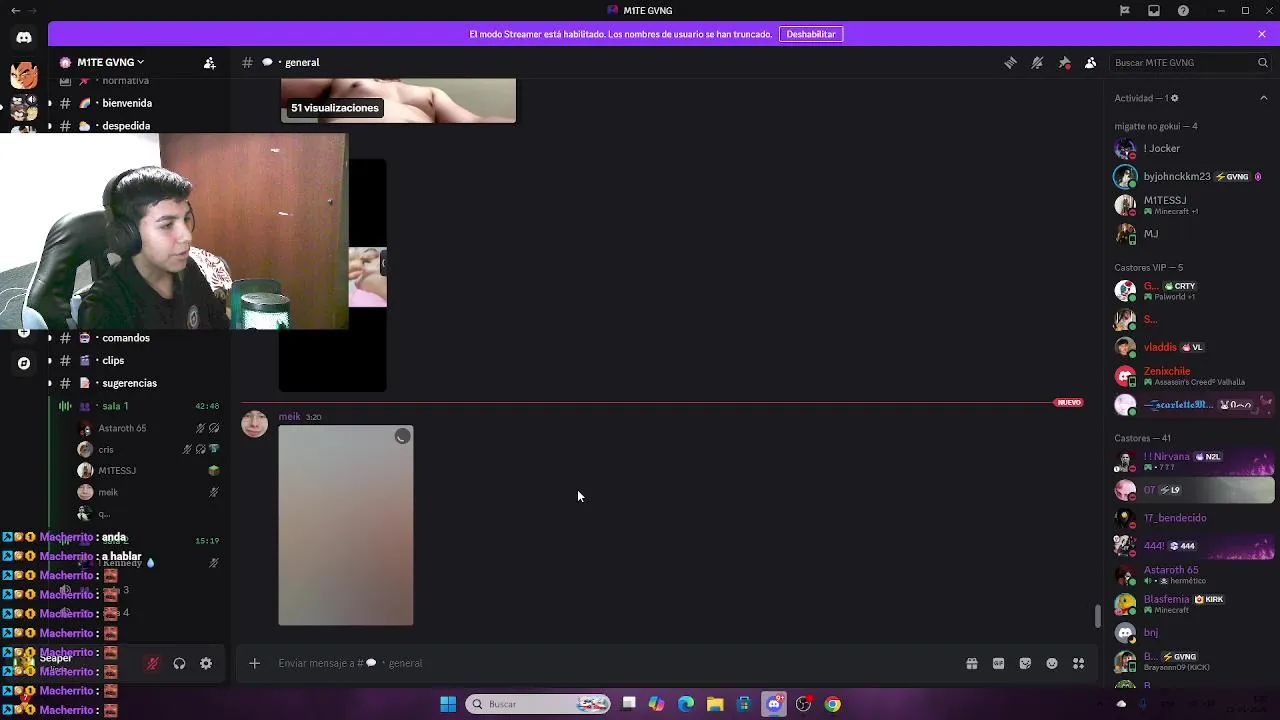Open the inbox icon in title bar
The height and width of the screenshot is (720, 1280).
1154,10
